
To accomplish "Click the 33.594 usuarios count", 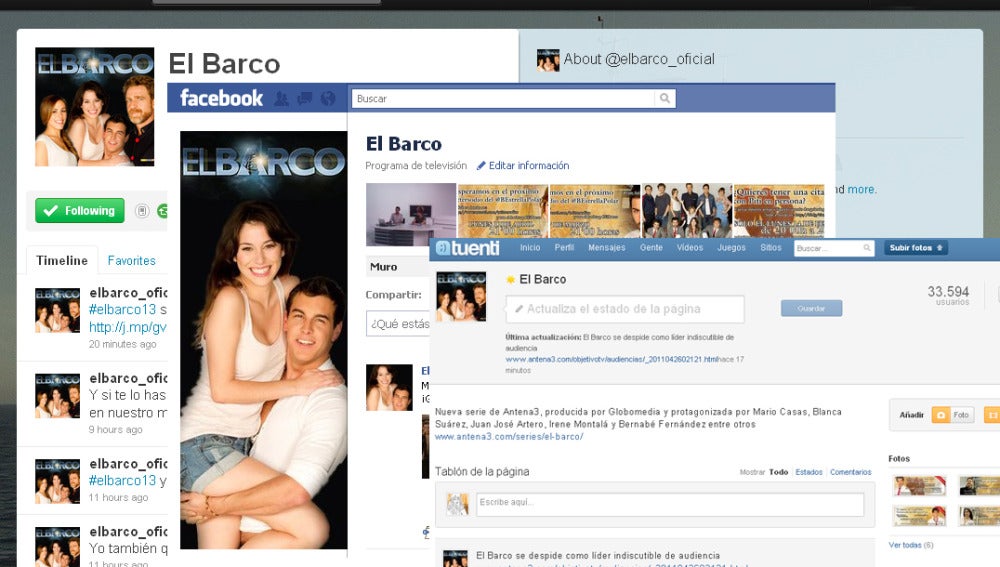I will click(948, 295).
